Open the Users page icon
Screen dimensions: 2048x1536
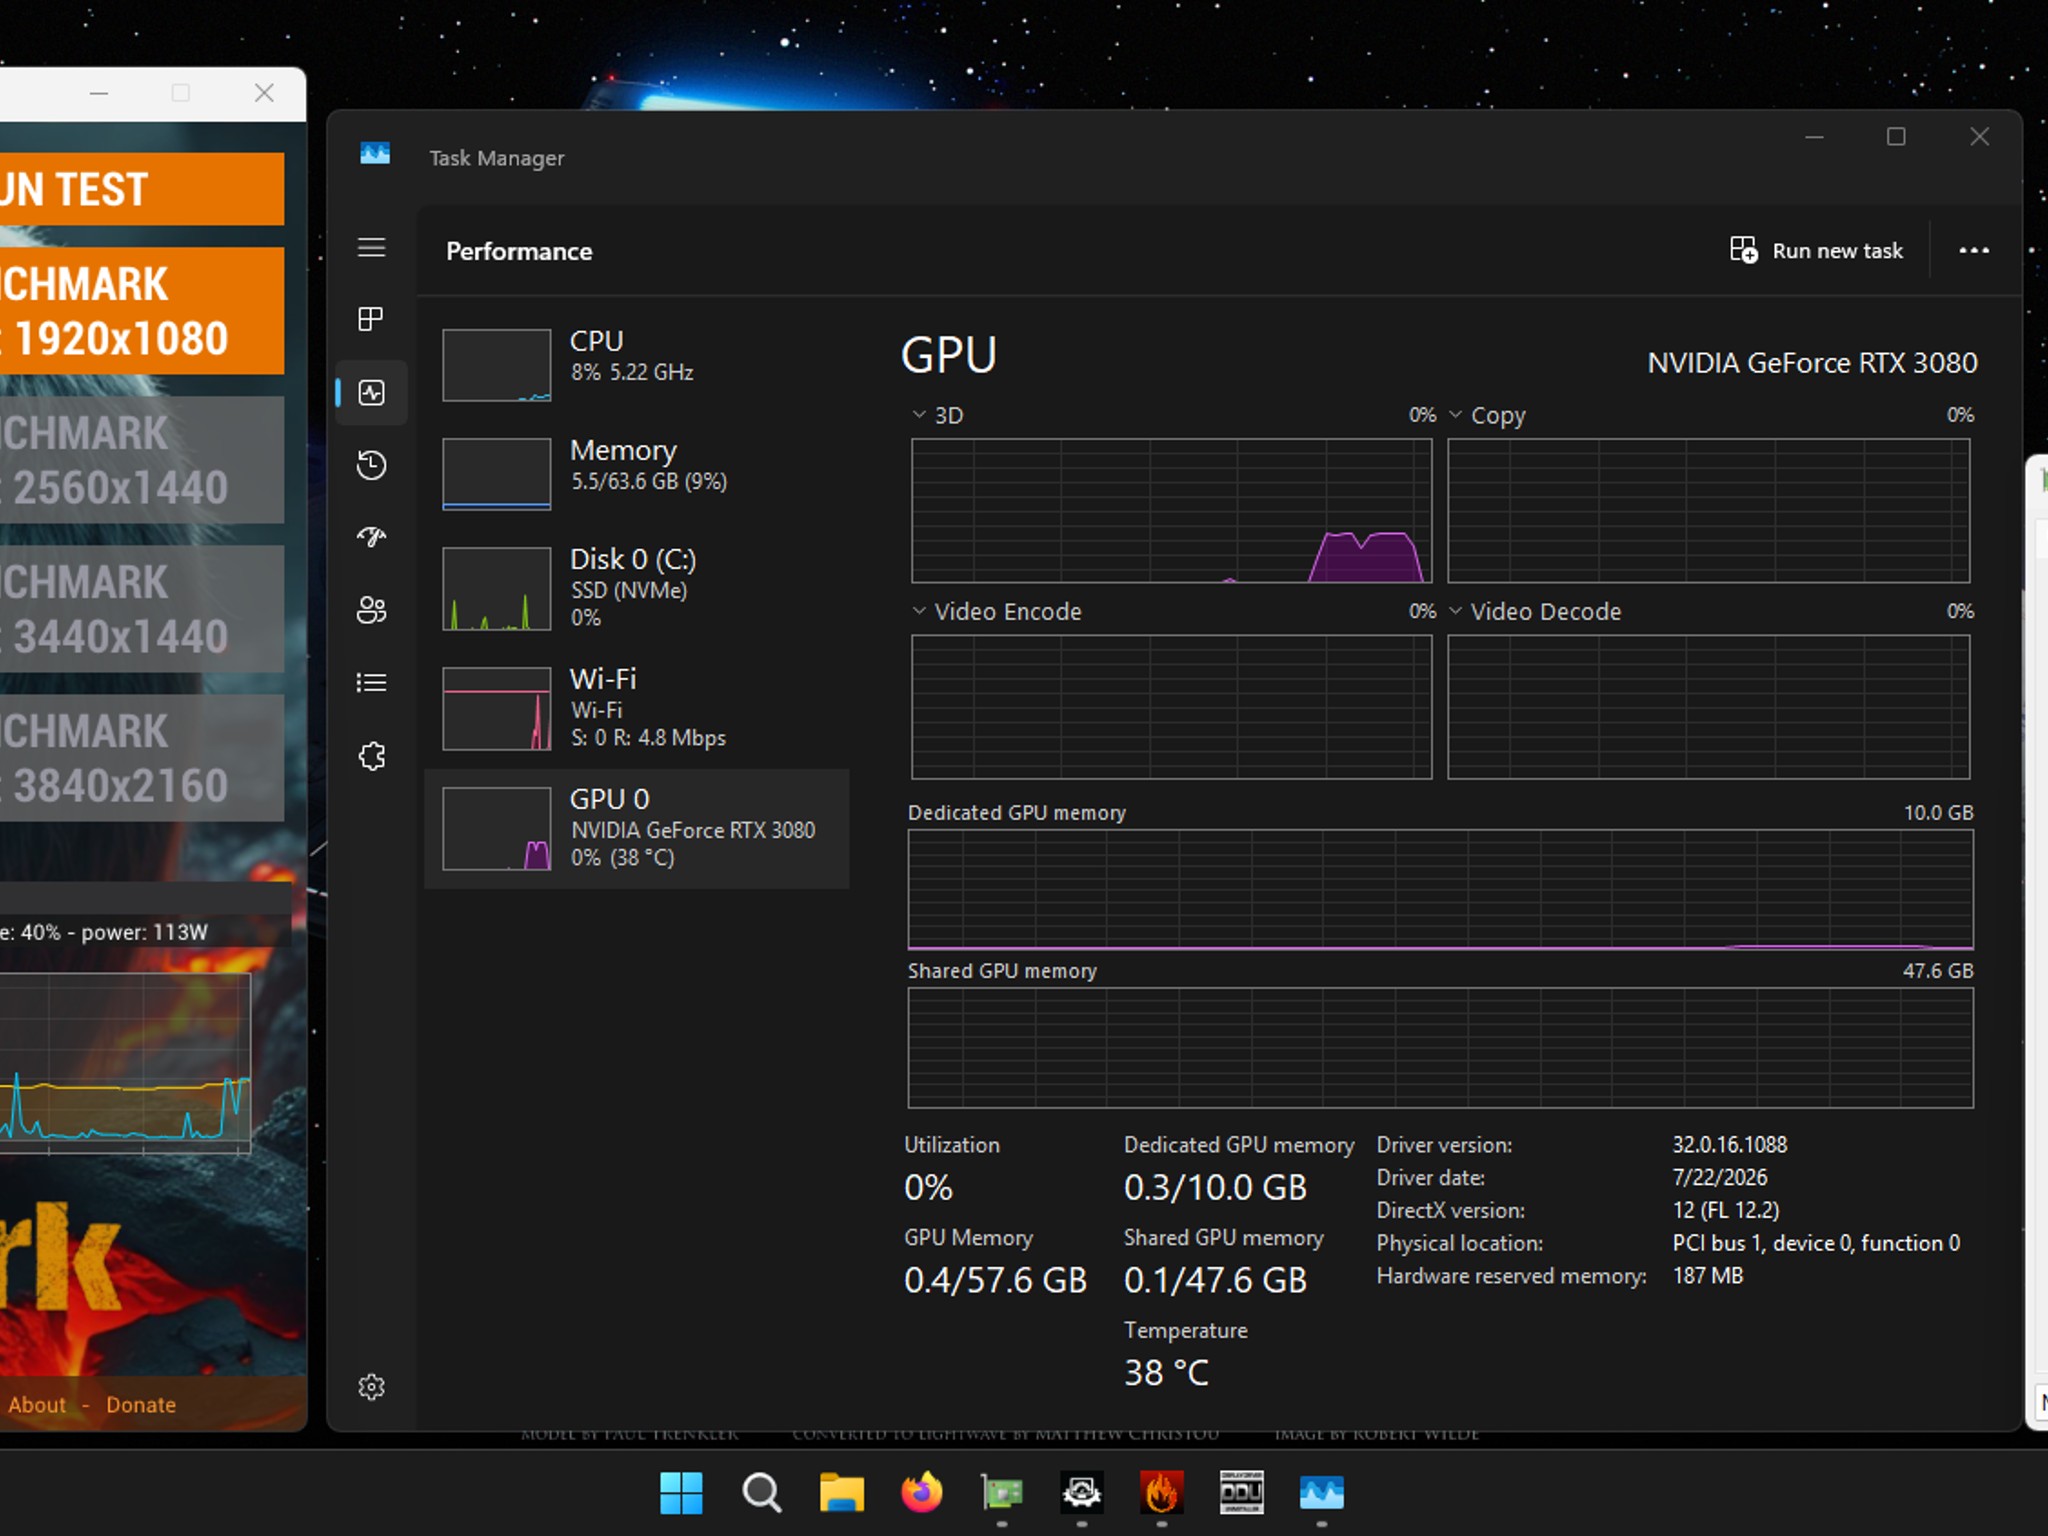click(x=371, y=610)
